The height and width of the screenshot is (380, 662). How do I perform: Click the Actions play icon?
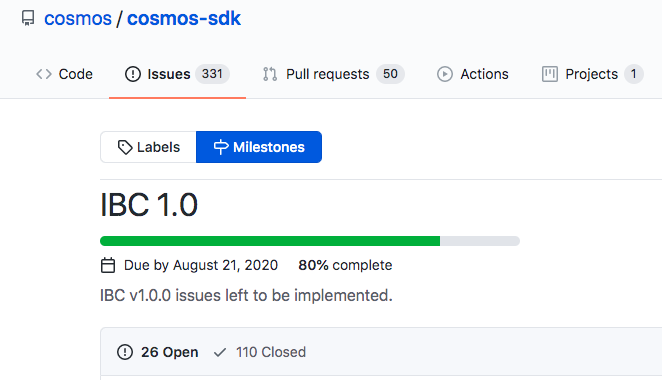click(x=445, y=74)
